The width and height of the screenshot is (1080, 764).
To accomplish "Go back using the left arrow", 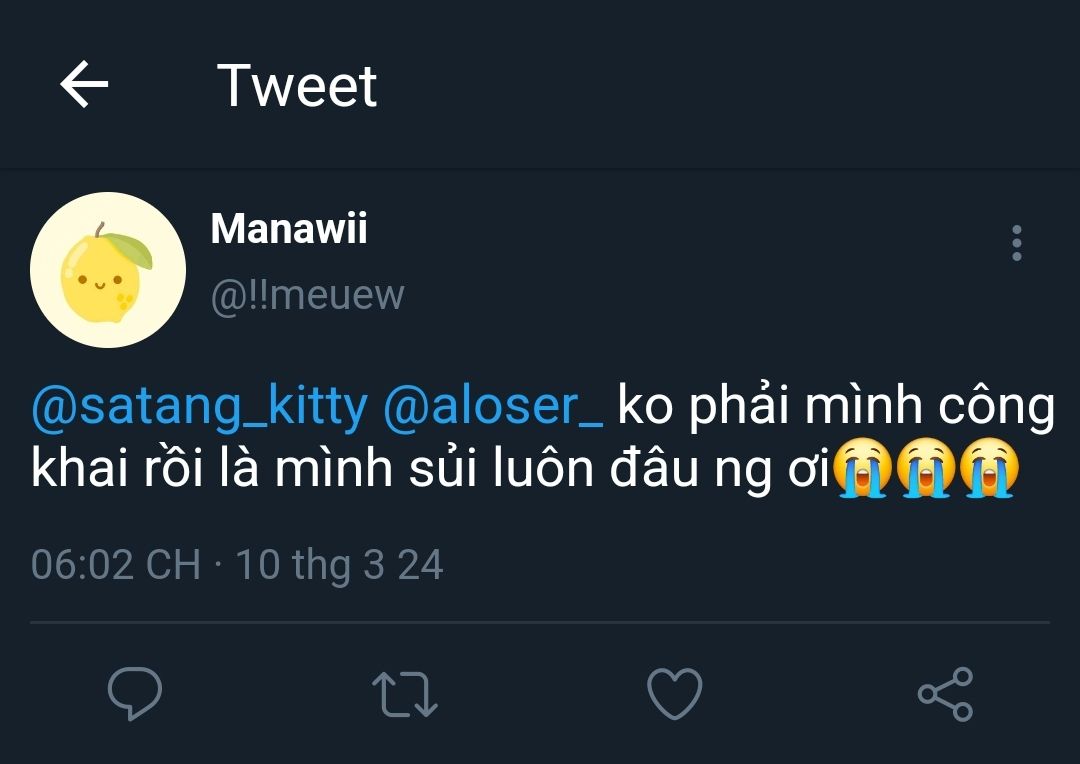I will (x=84, y=86).
